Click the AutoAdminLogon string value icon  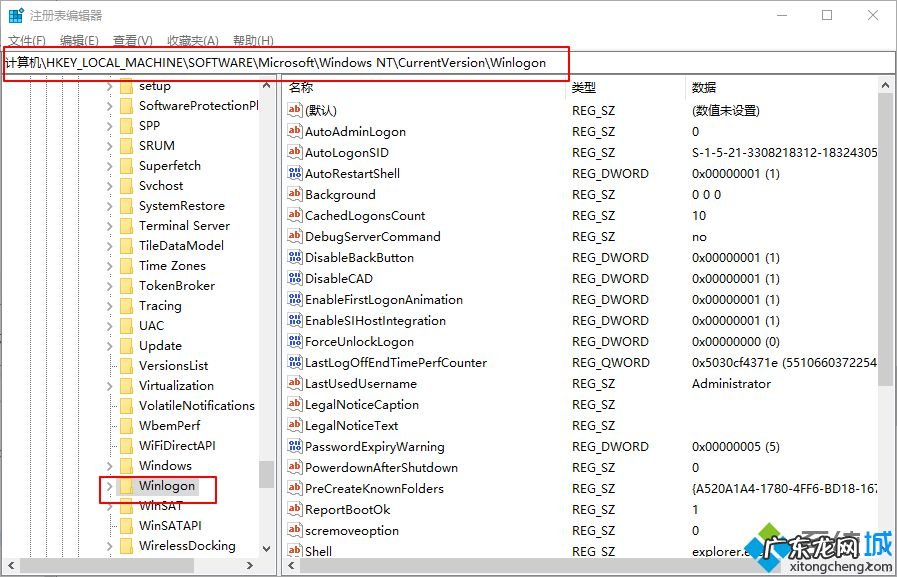coord(295,131)
